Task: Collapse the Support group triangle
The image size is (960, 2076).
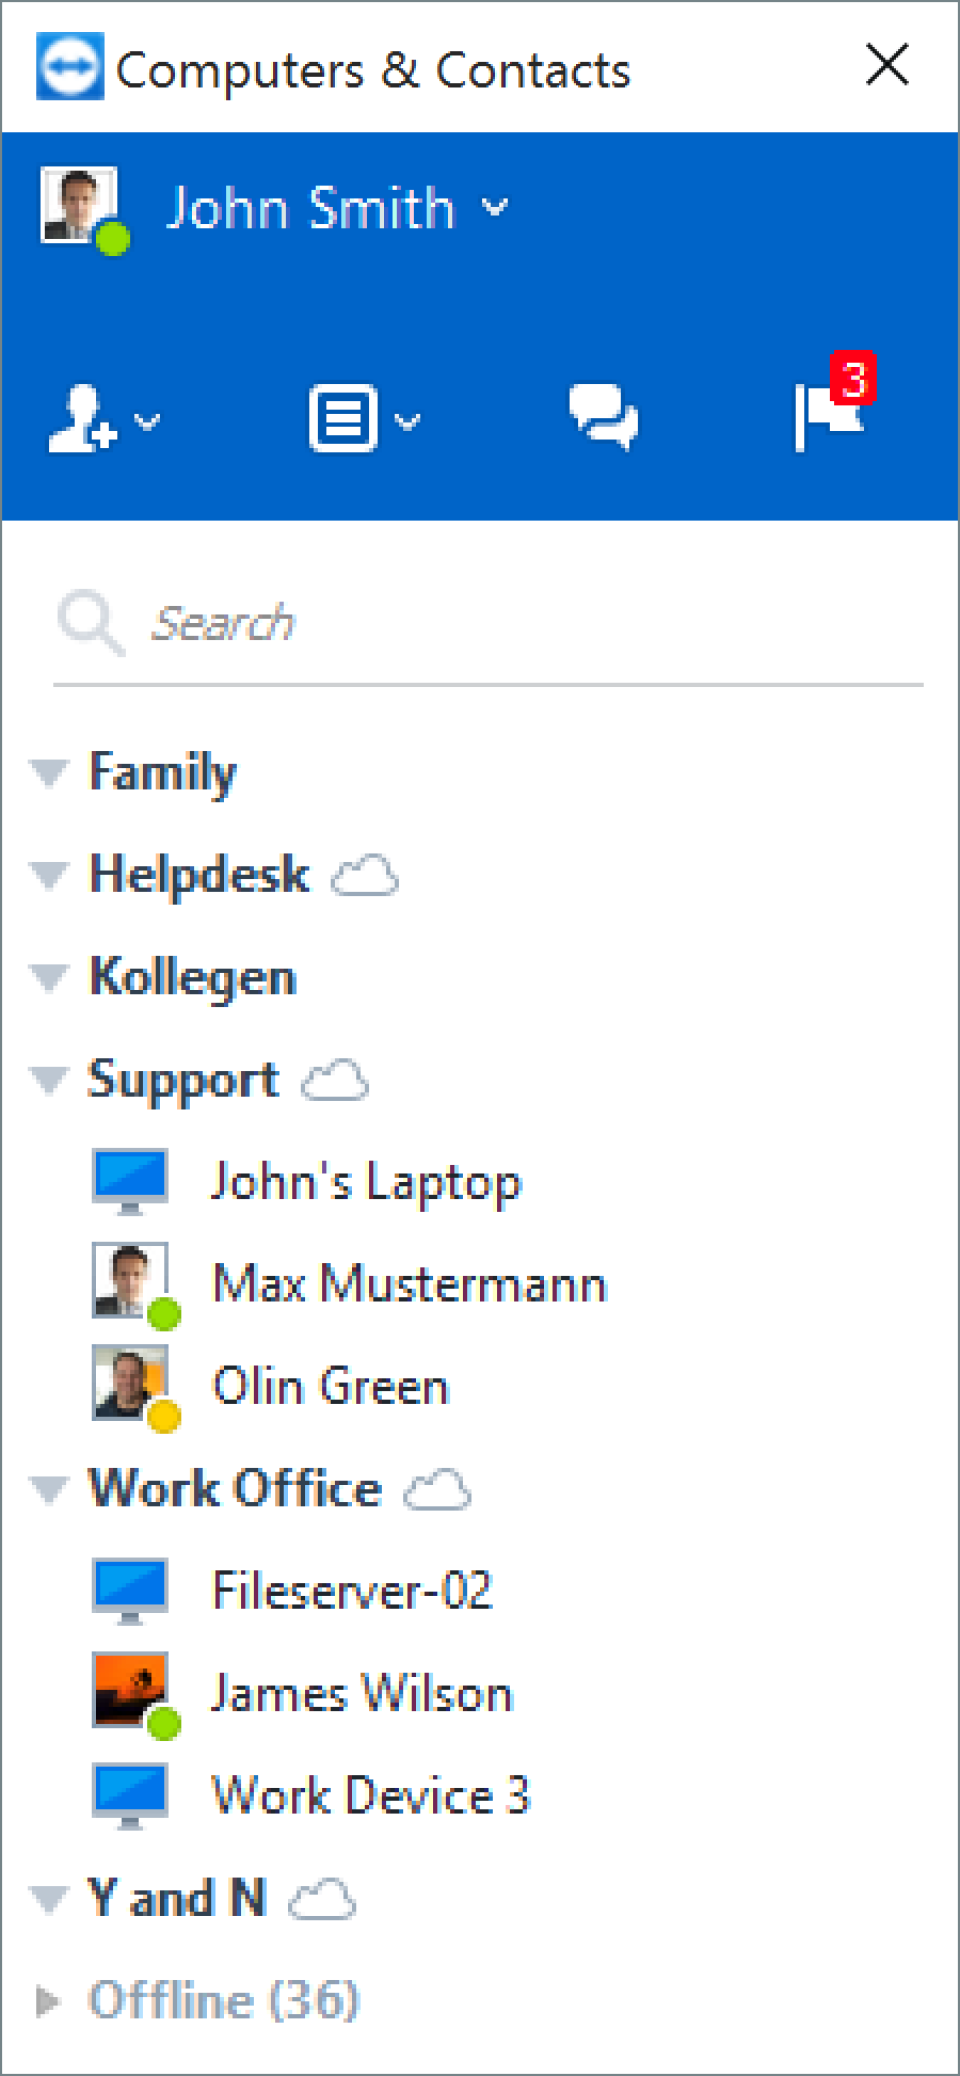Action: coord(48,1080)
